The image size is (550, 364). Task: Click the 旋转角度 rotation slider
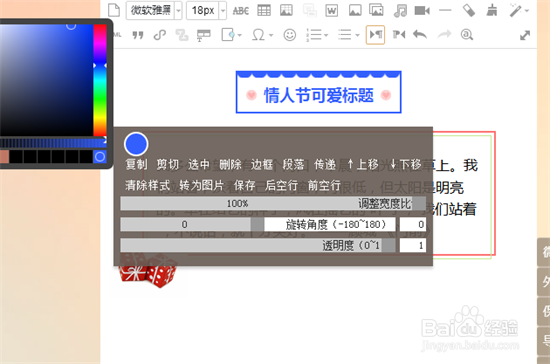coord(258,224)
